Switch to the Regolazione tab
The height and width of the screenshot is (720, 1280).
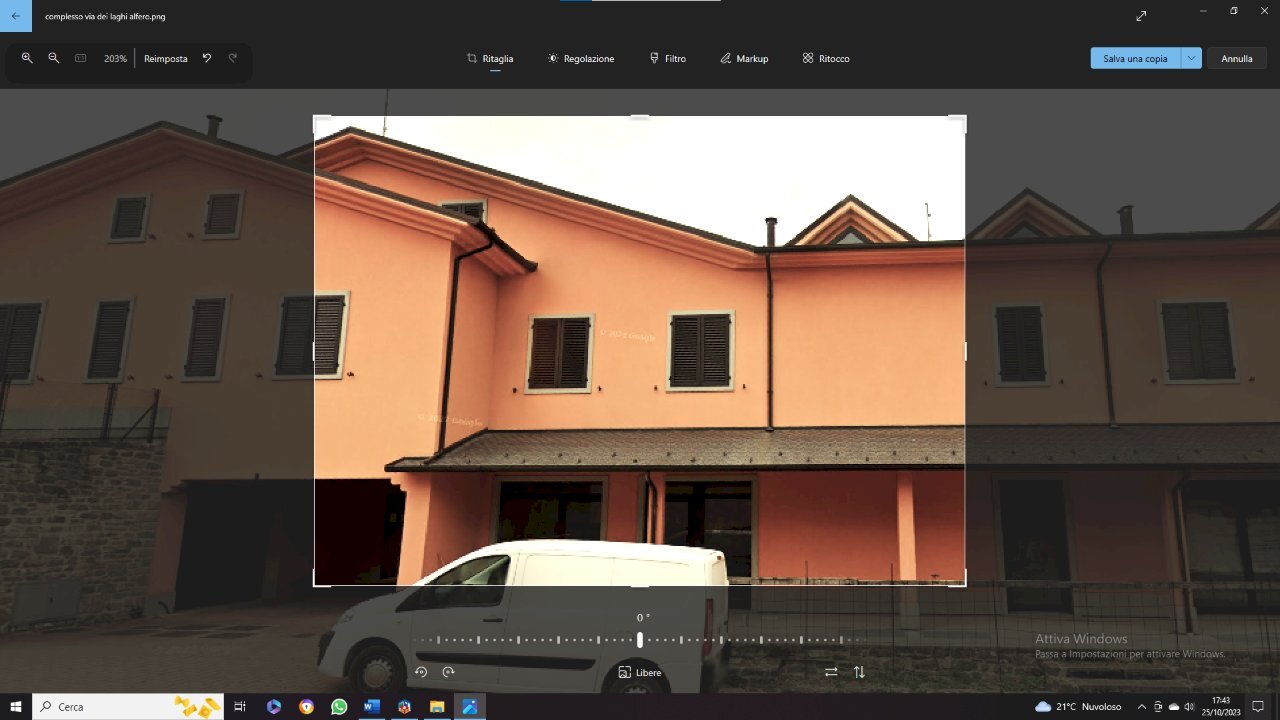[581, 58]
